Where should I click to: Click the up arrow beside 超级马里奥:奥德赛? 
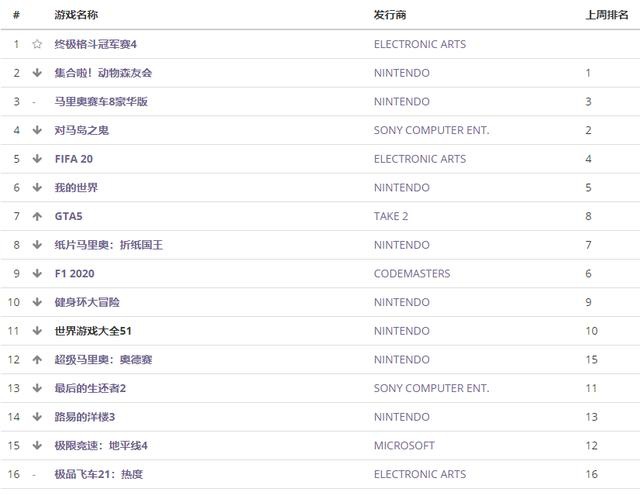click(37, 359)
